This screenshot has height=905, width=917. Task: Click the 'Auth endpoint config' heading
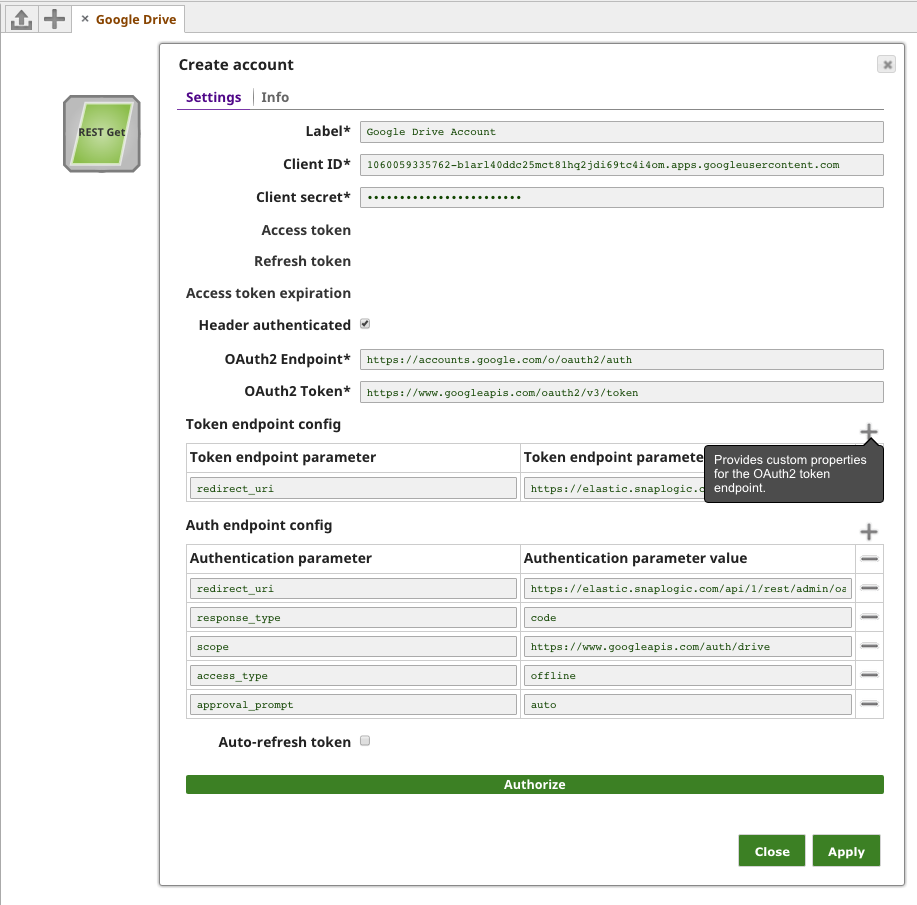click(x=259, y=525)
